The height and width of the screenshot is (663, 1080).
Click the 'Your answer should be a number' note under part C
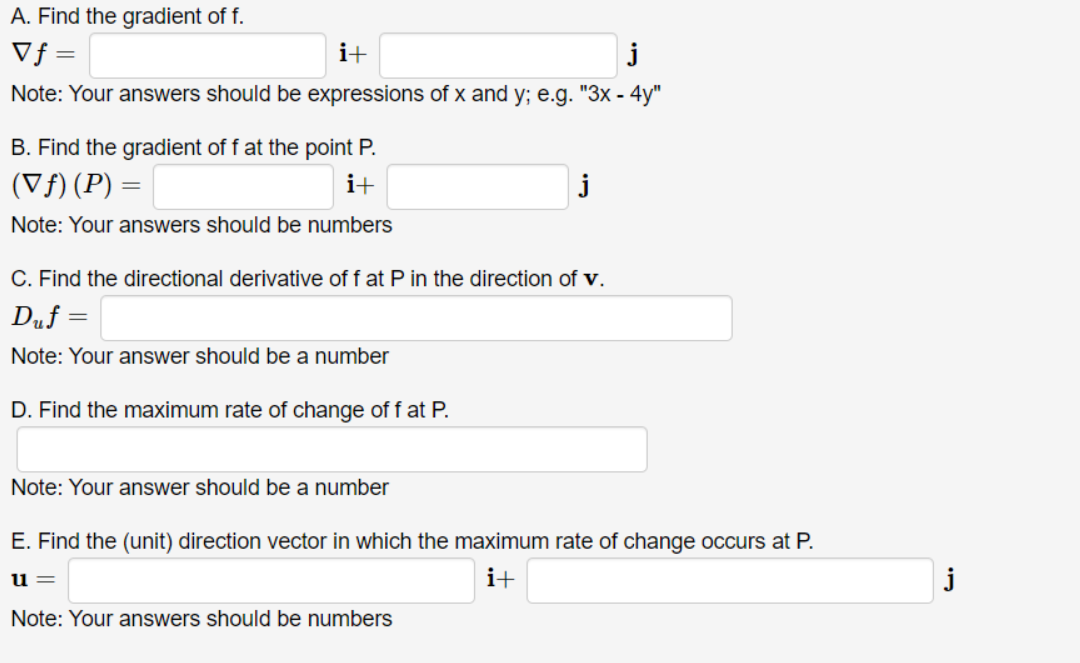200,357
